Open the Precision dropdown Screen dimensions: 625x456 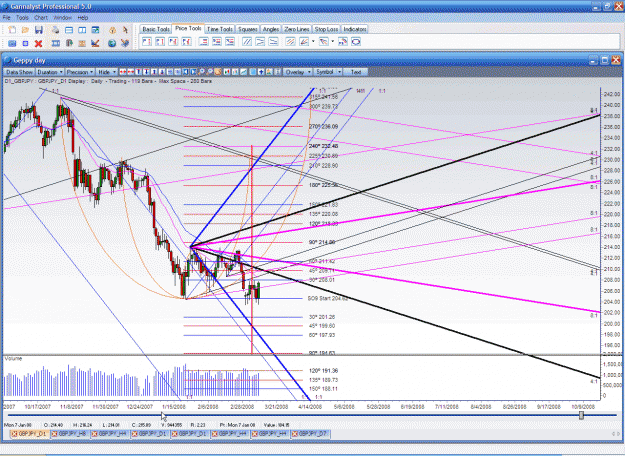pyautogui.click(x=80, y=72)
